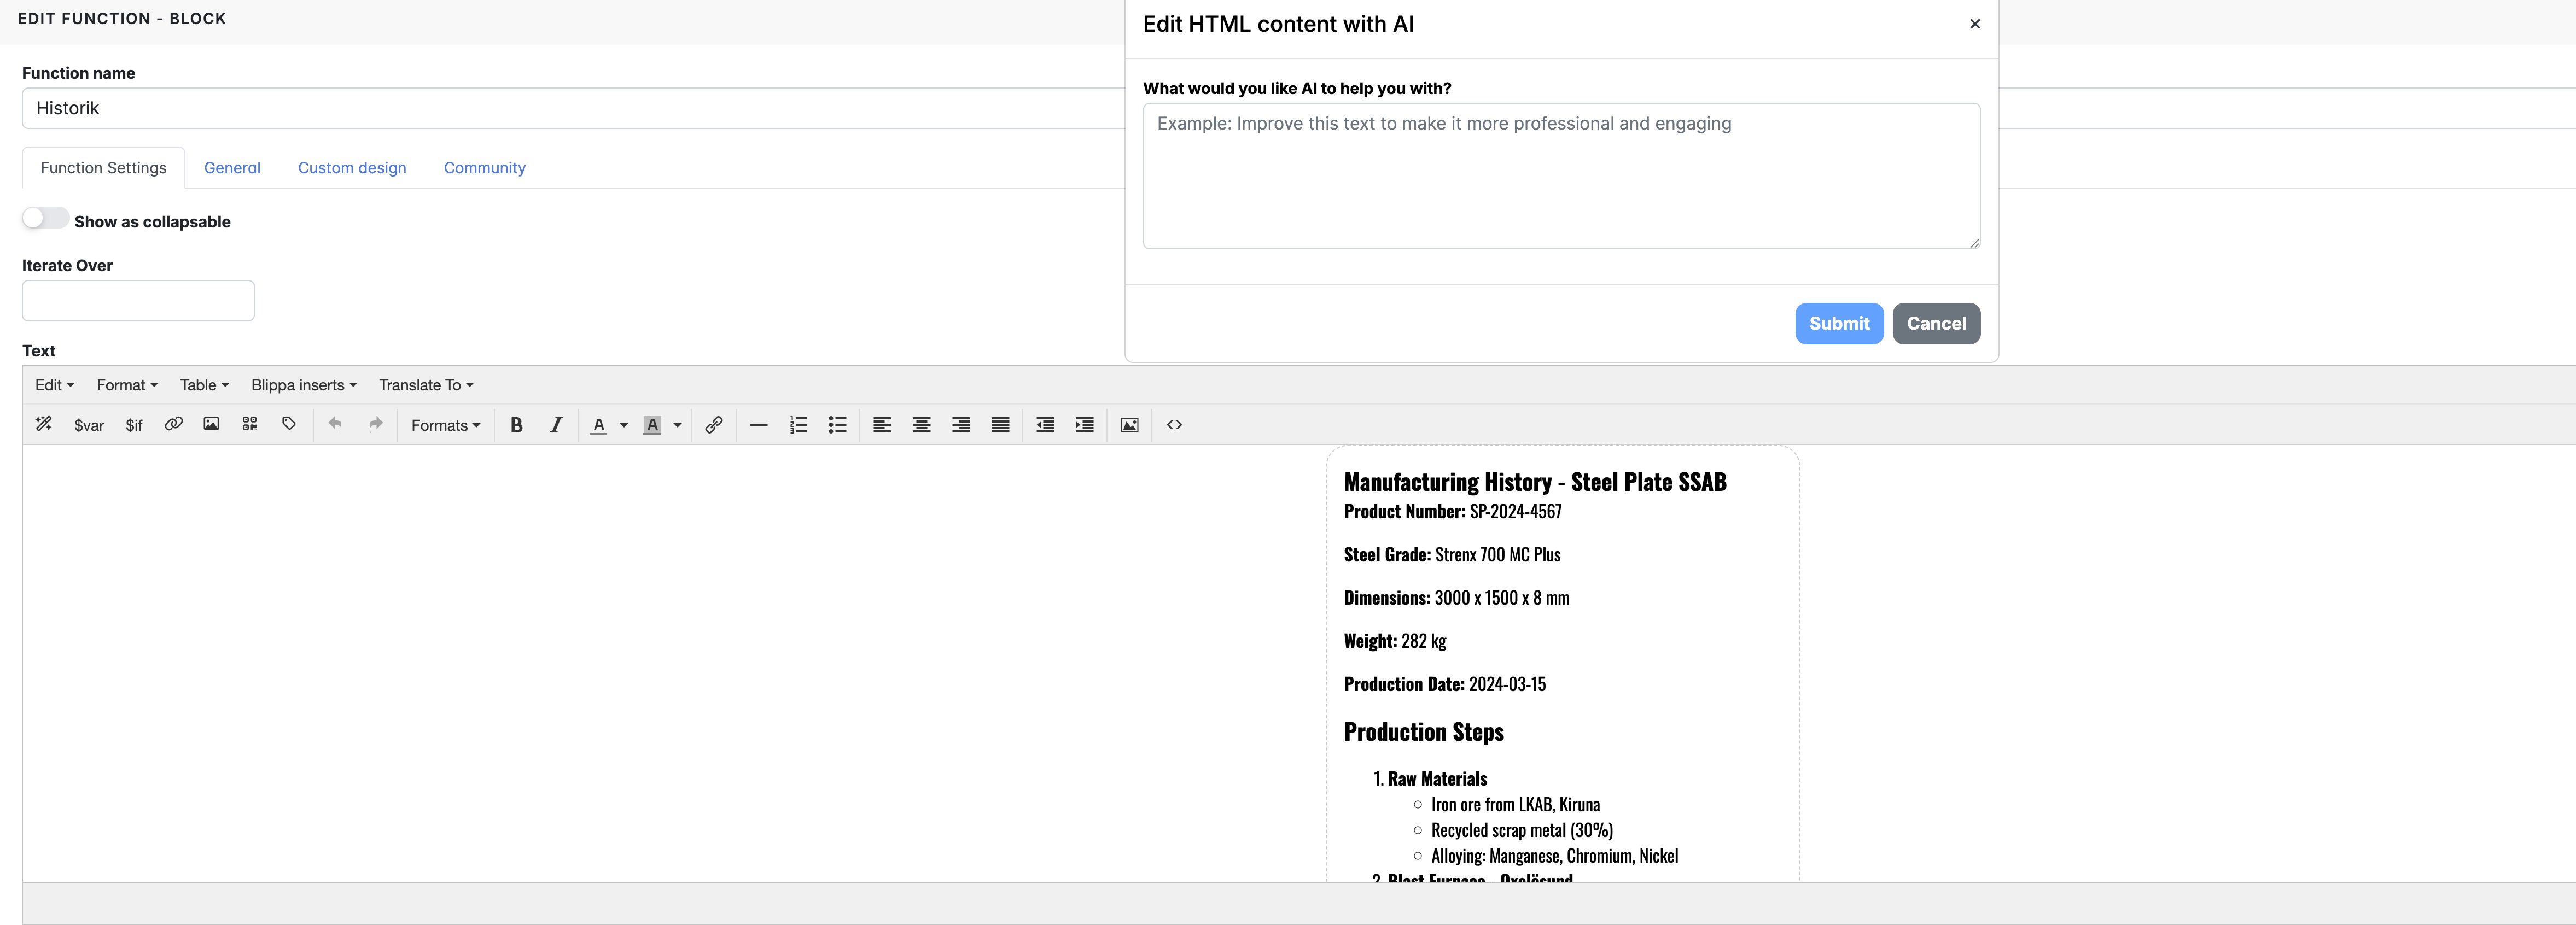Click the AI magic wand icon
Image resolution: width=2576 pixels, height=925 pixels.
pyautogui.click(x=44, y=424)
